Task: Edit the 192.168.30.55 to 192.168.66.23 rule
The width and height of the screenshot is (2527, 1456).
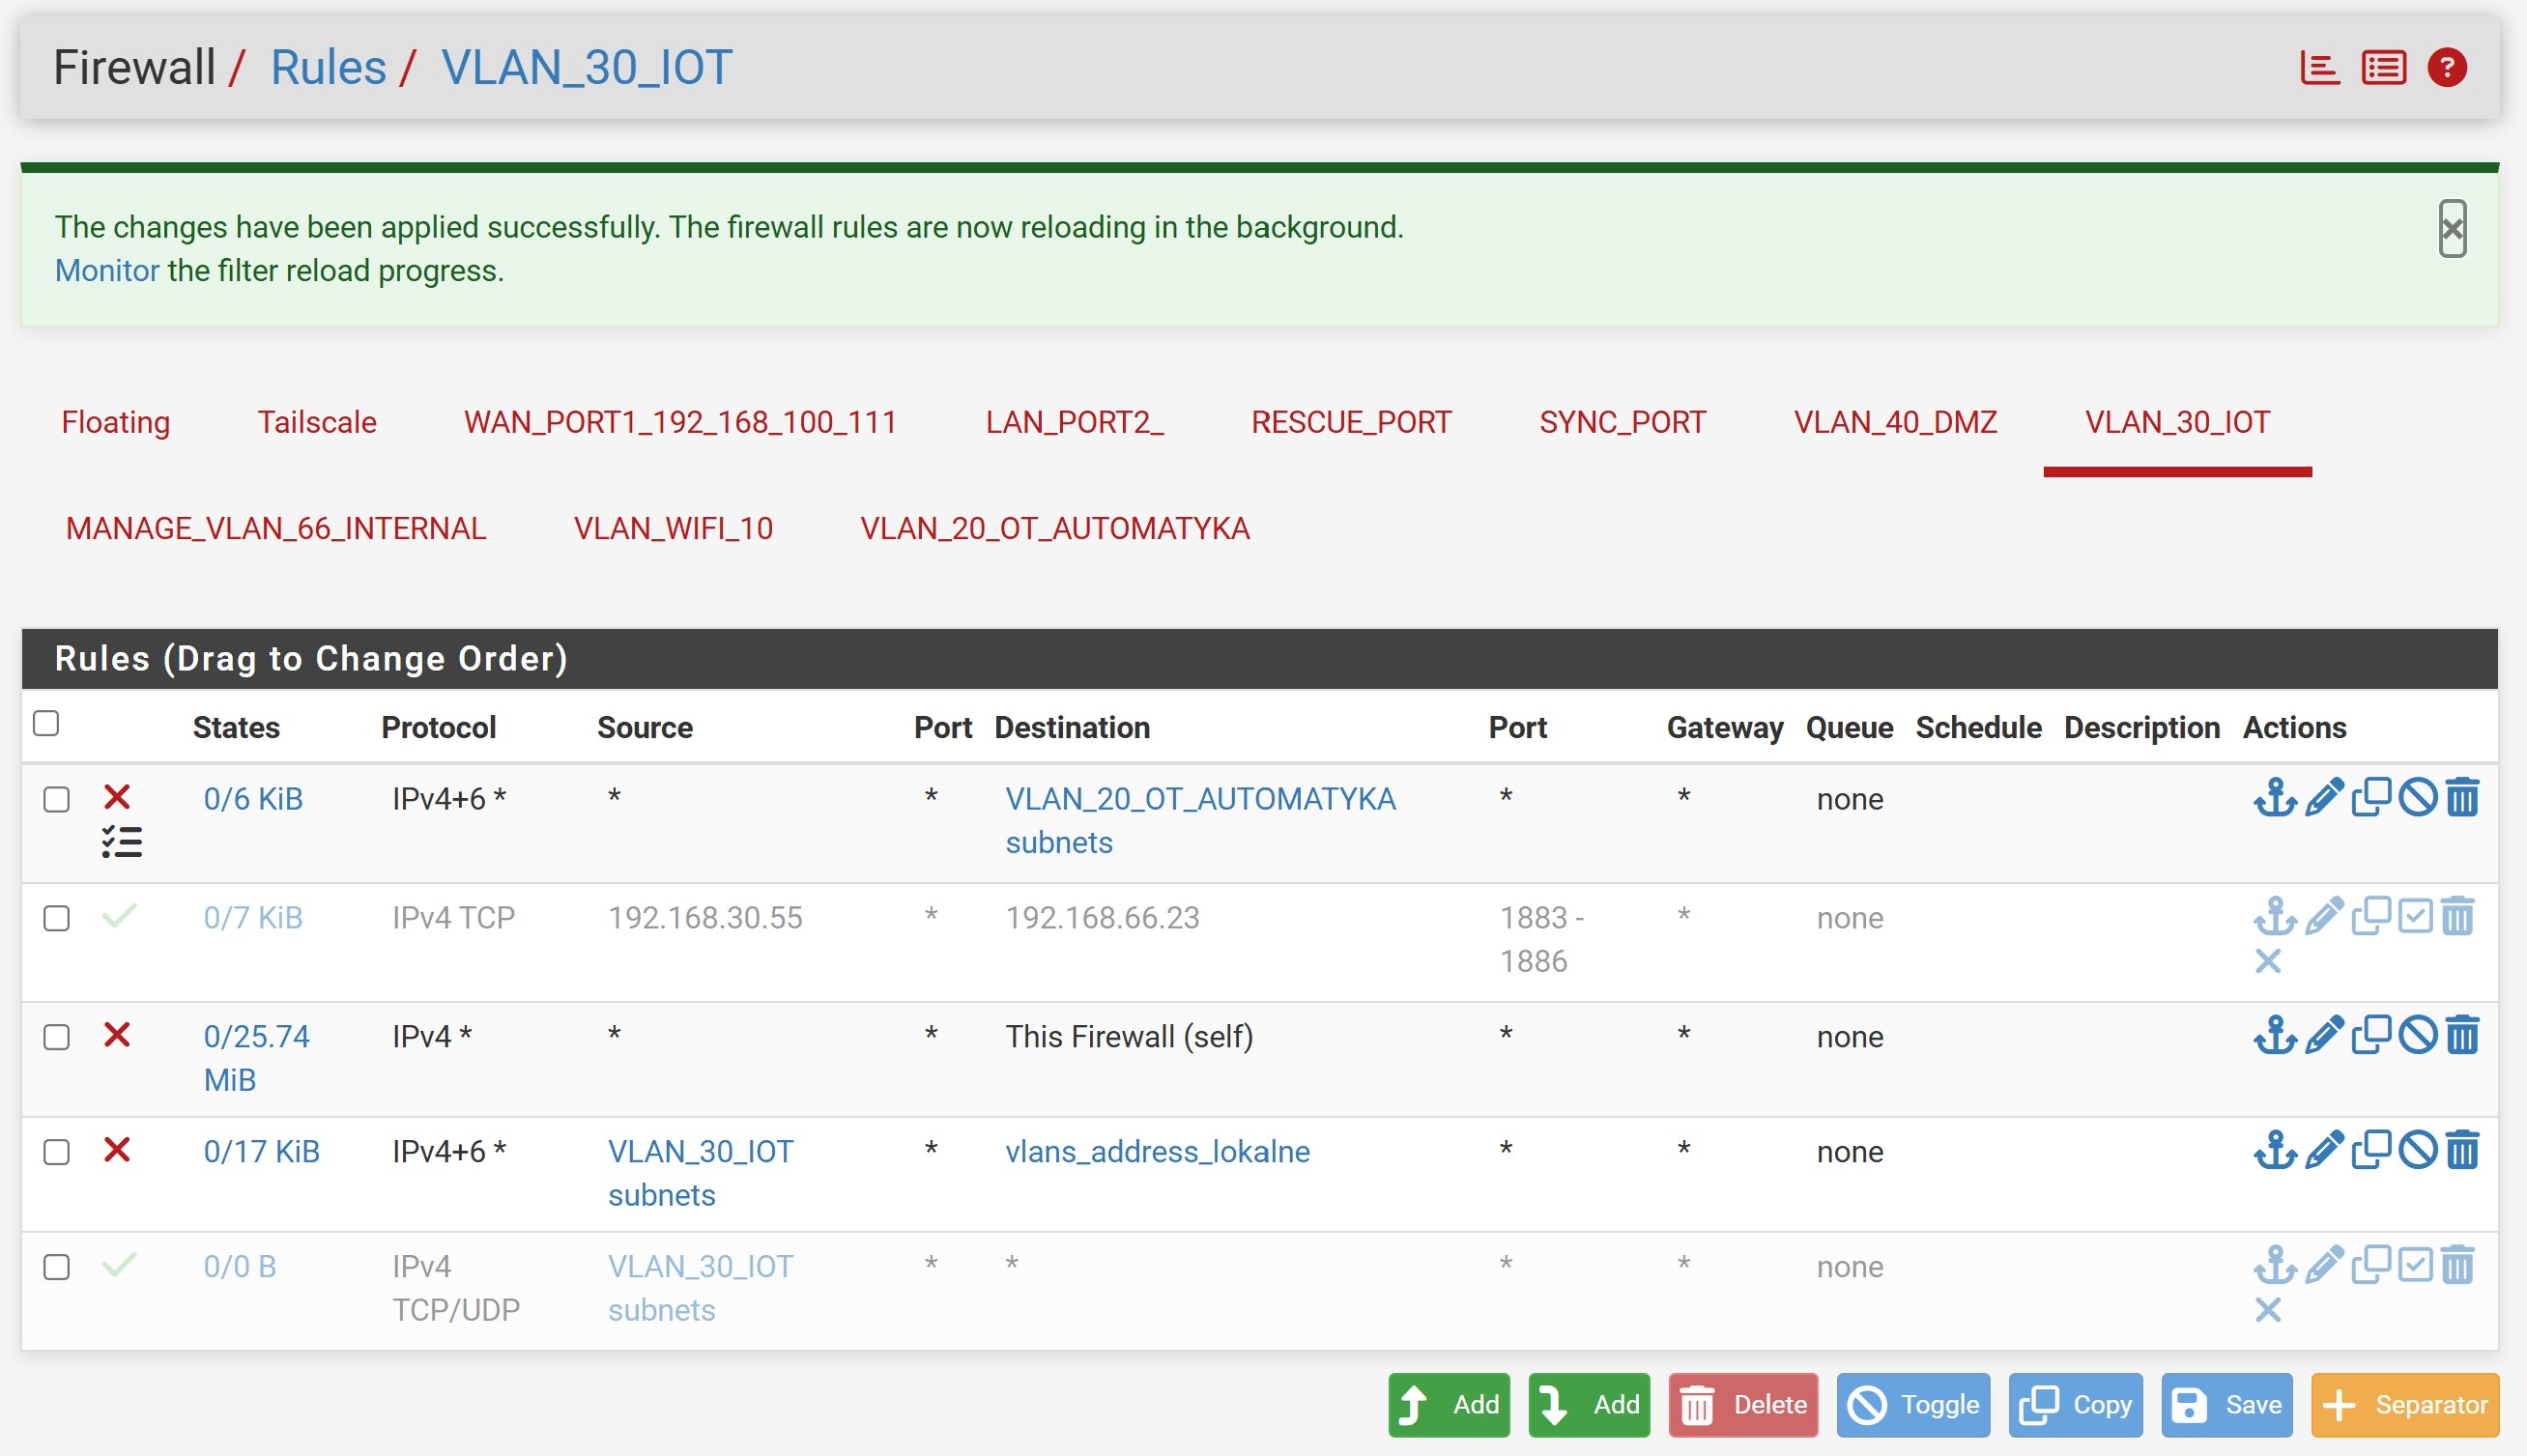Action: 2323,916
